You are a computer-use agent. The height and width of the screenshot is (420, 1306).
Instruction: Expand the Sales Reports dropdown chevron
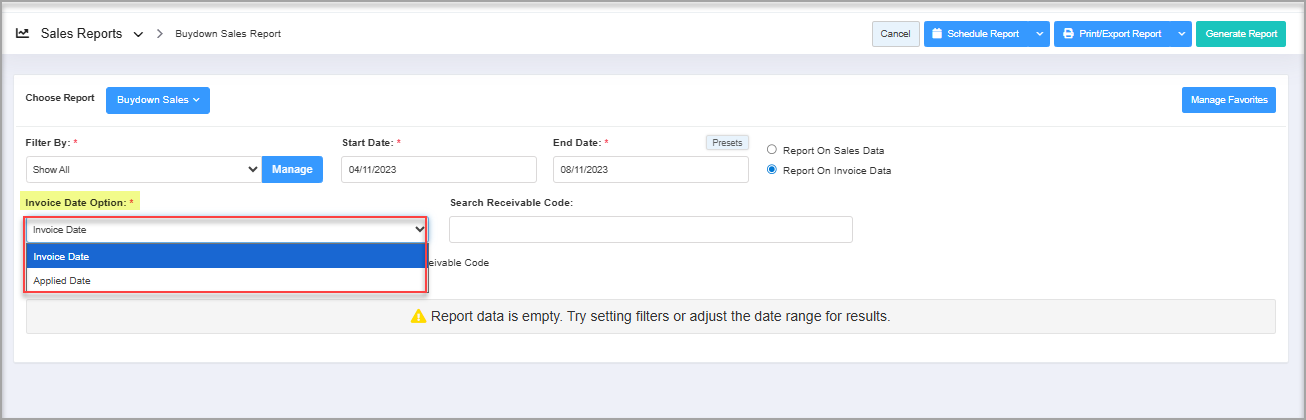(x=138, y=34)
